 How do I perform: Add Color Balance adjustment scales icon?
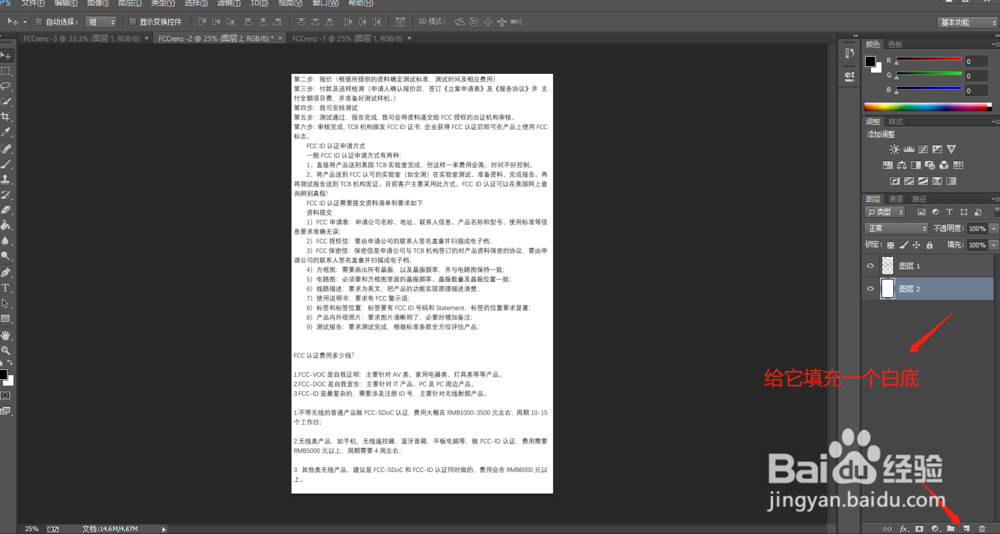click(x=902, y=165)
